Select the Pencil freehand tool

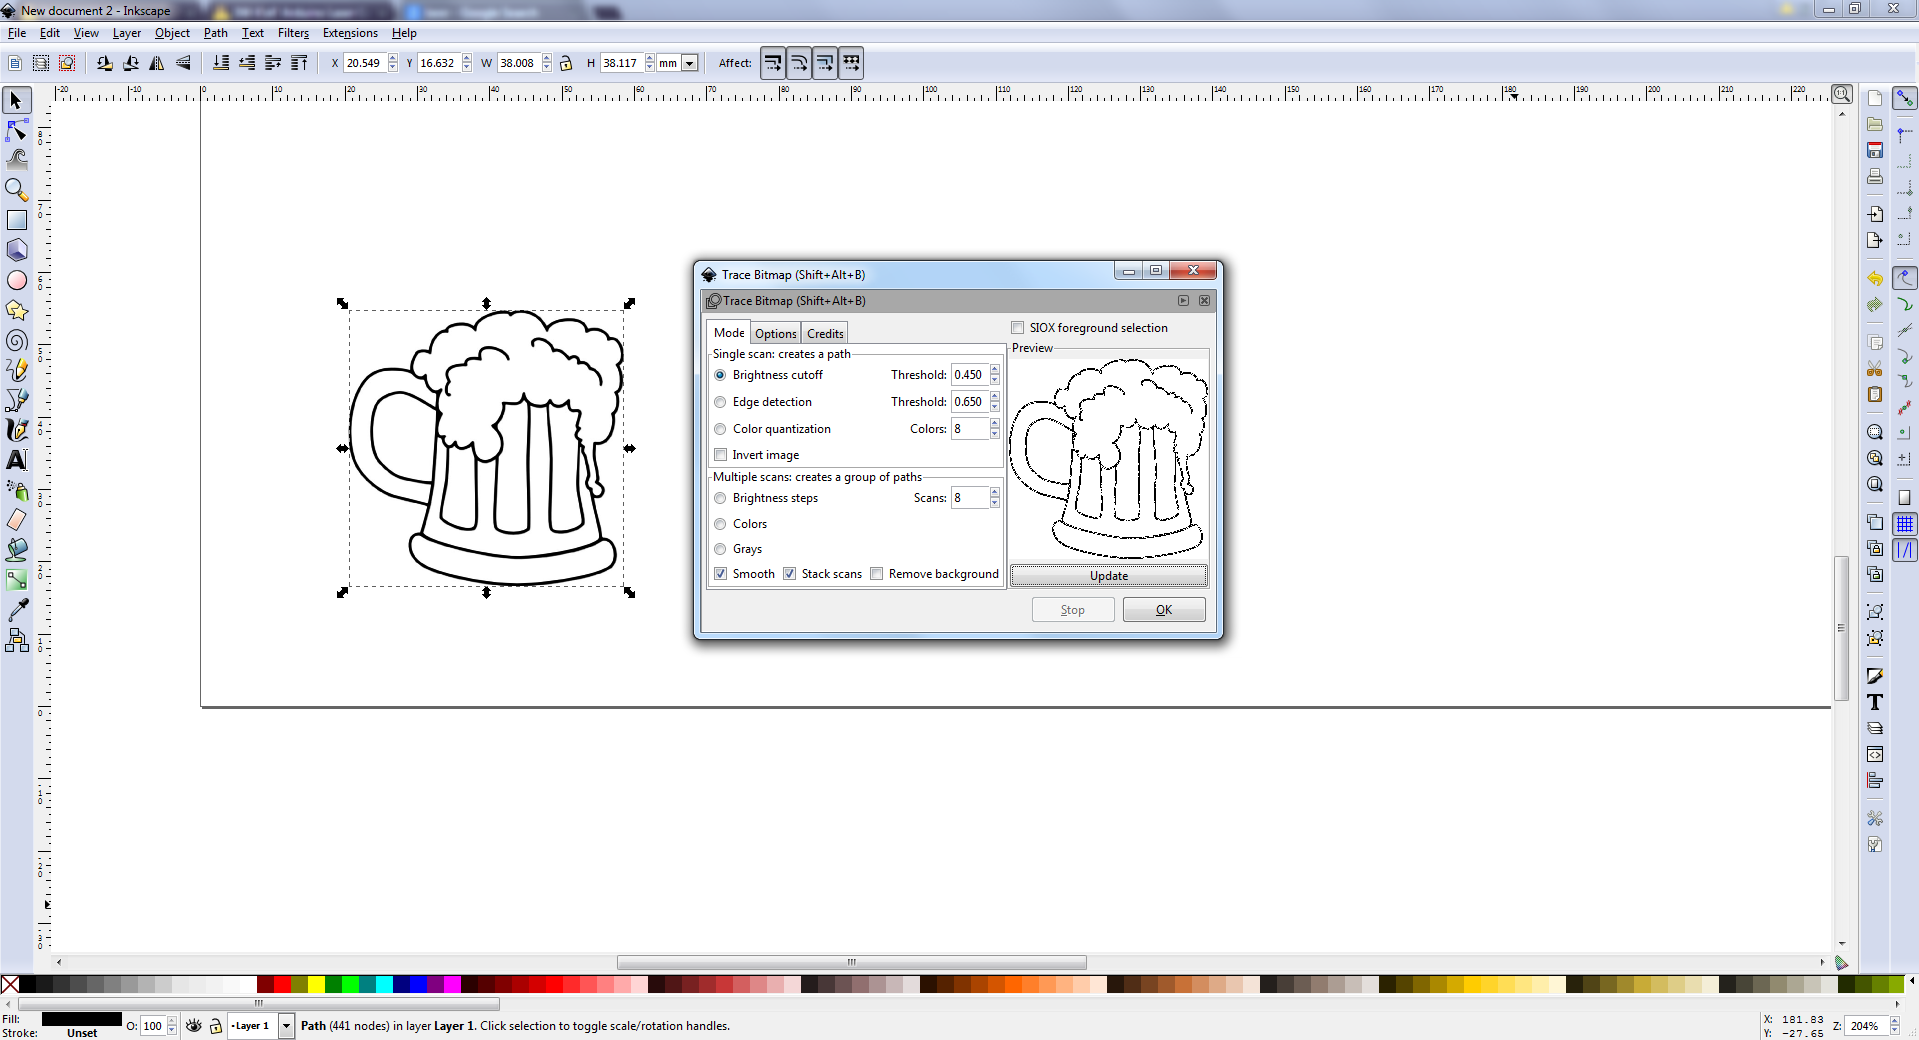pyautogui.click(x=17, y=370)
